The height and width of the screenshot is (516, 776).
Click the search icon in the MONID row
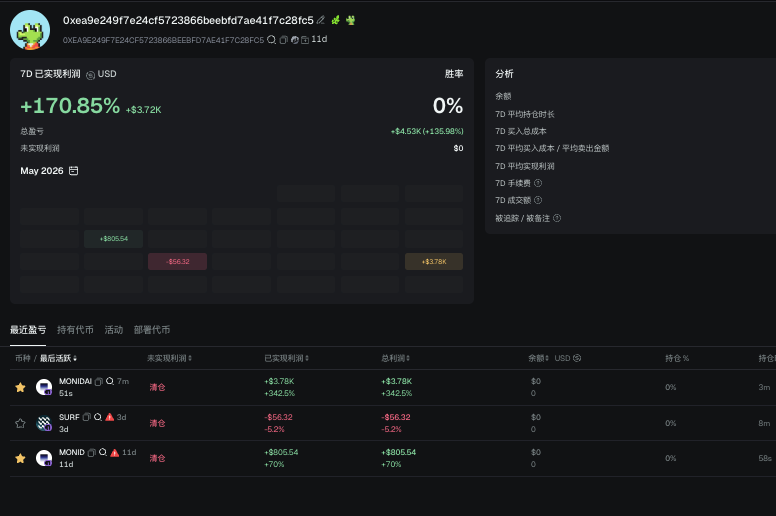pos(103,452)
